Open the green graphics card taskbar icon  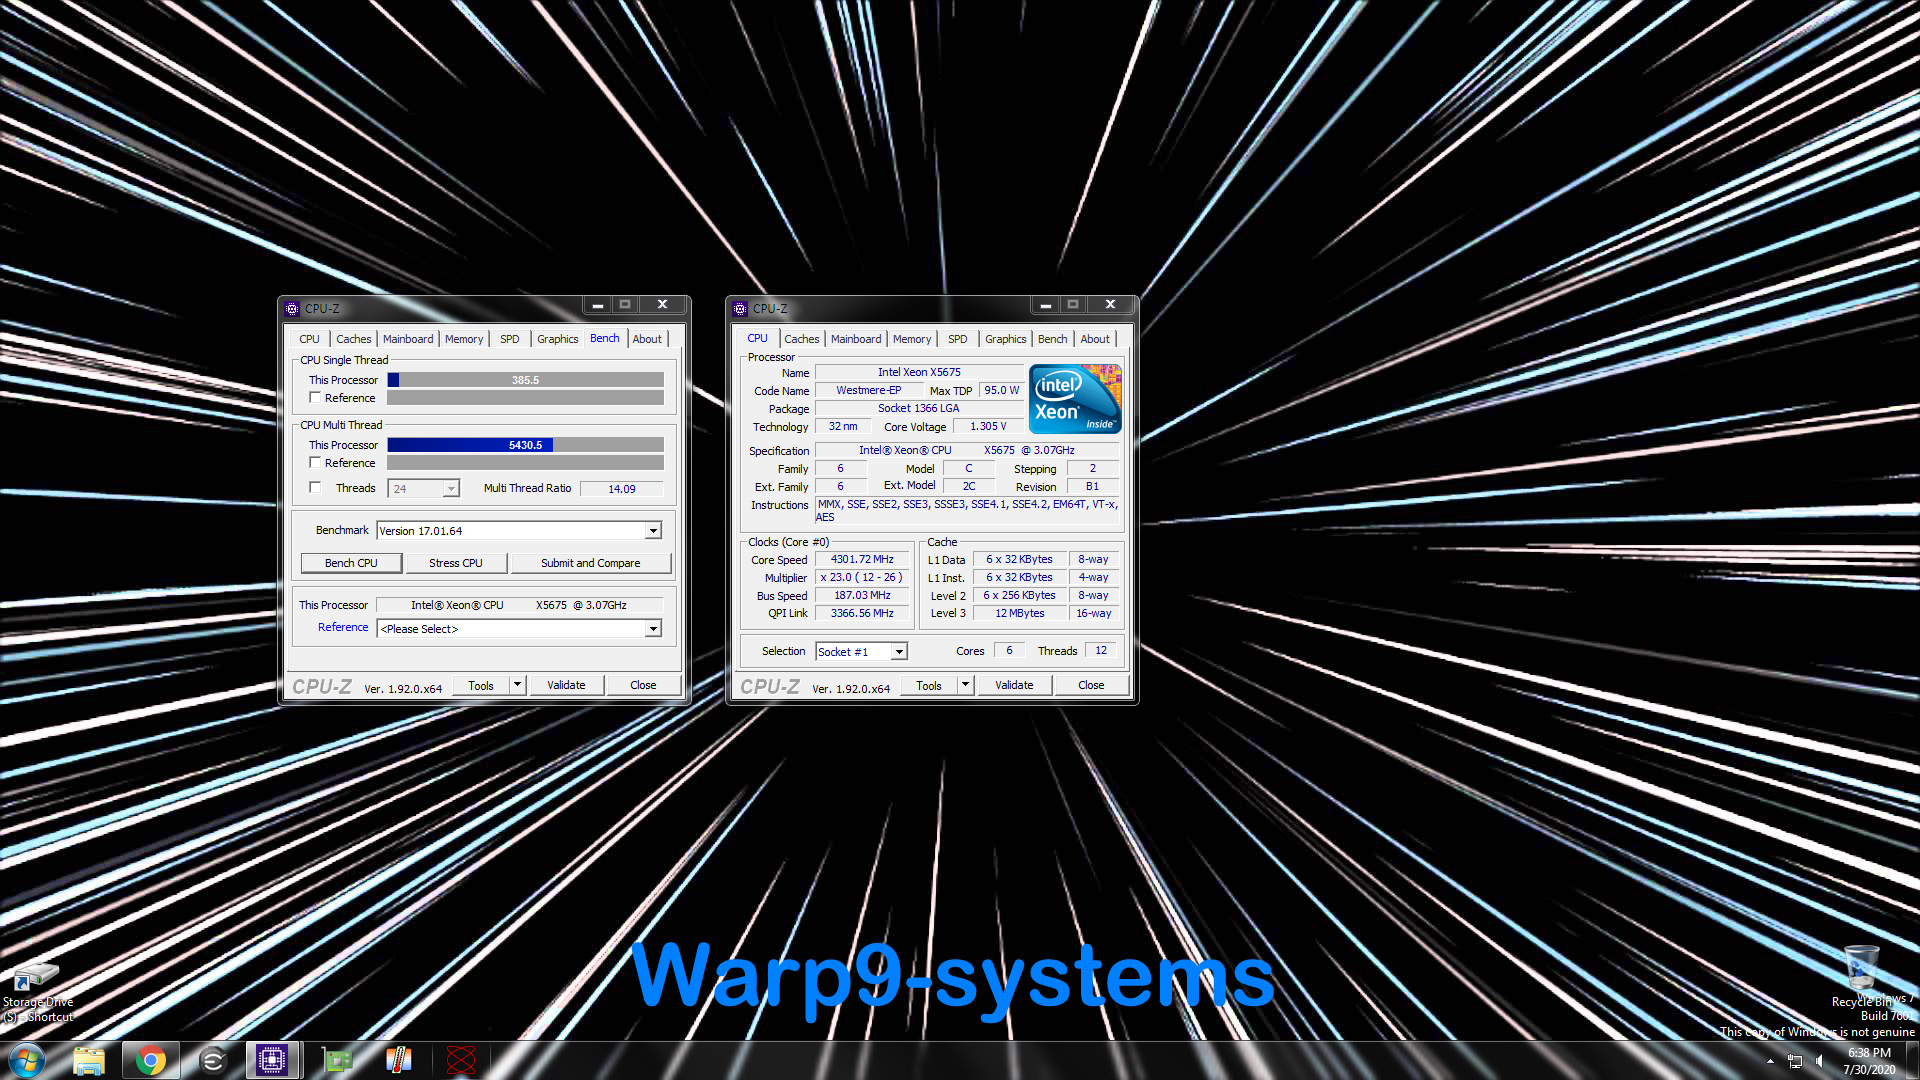[337, 1060]
